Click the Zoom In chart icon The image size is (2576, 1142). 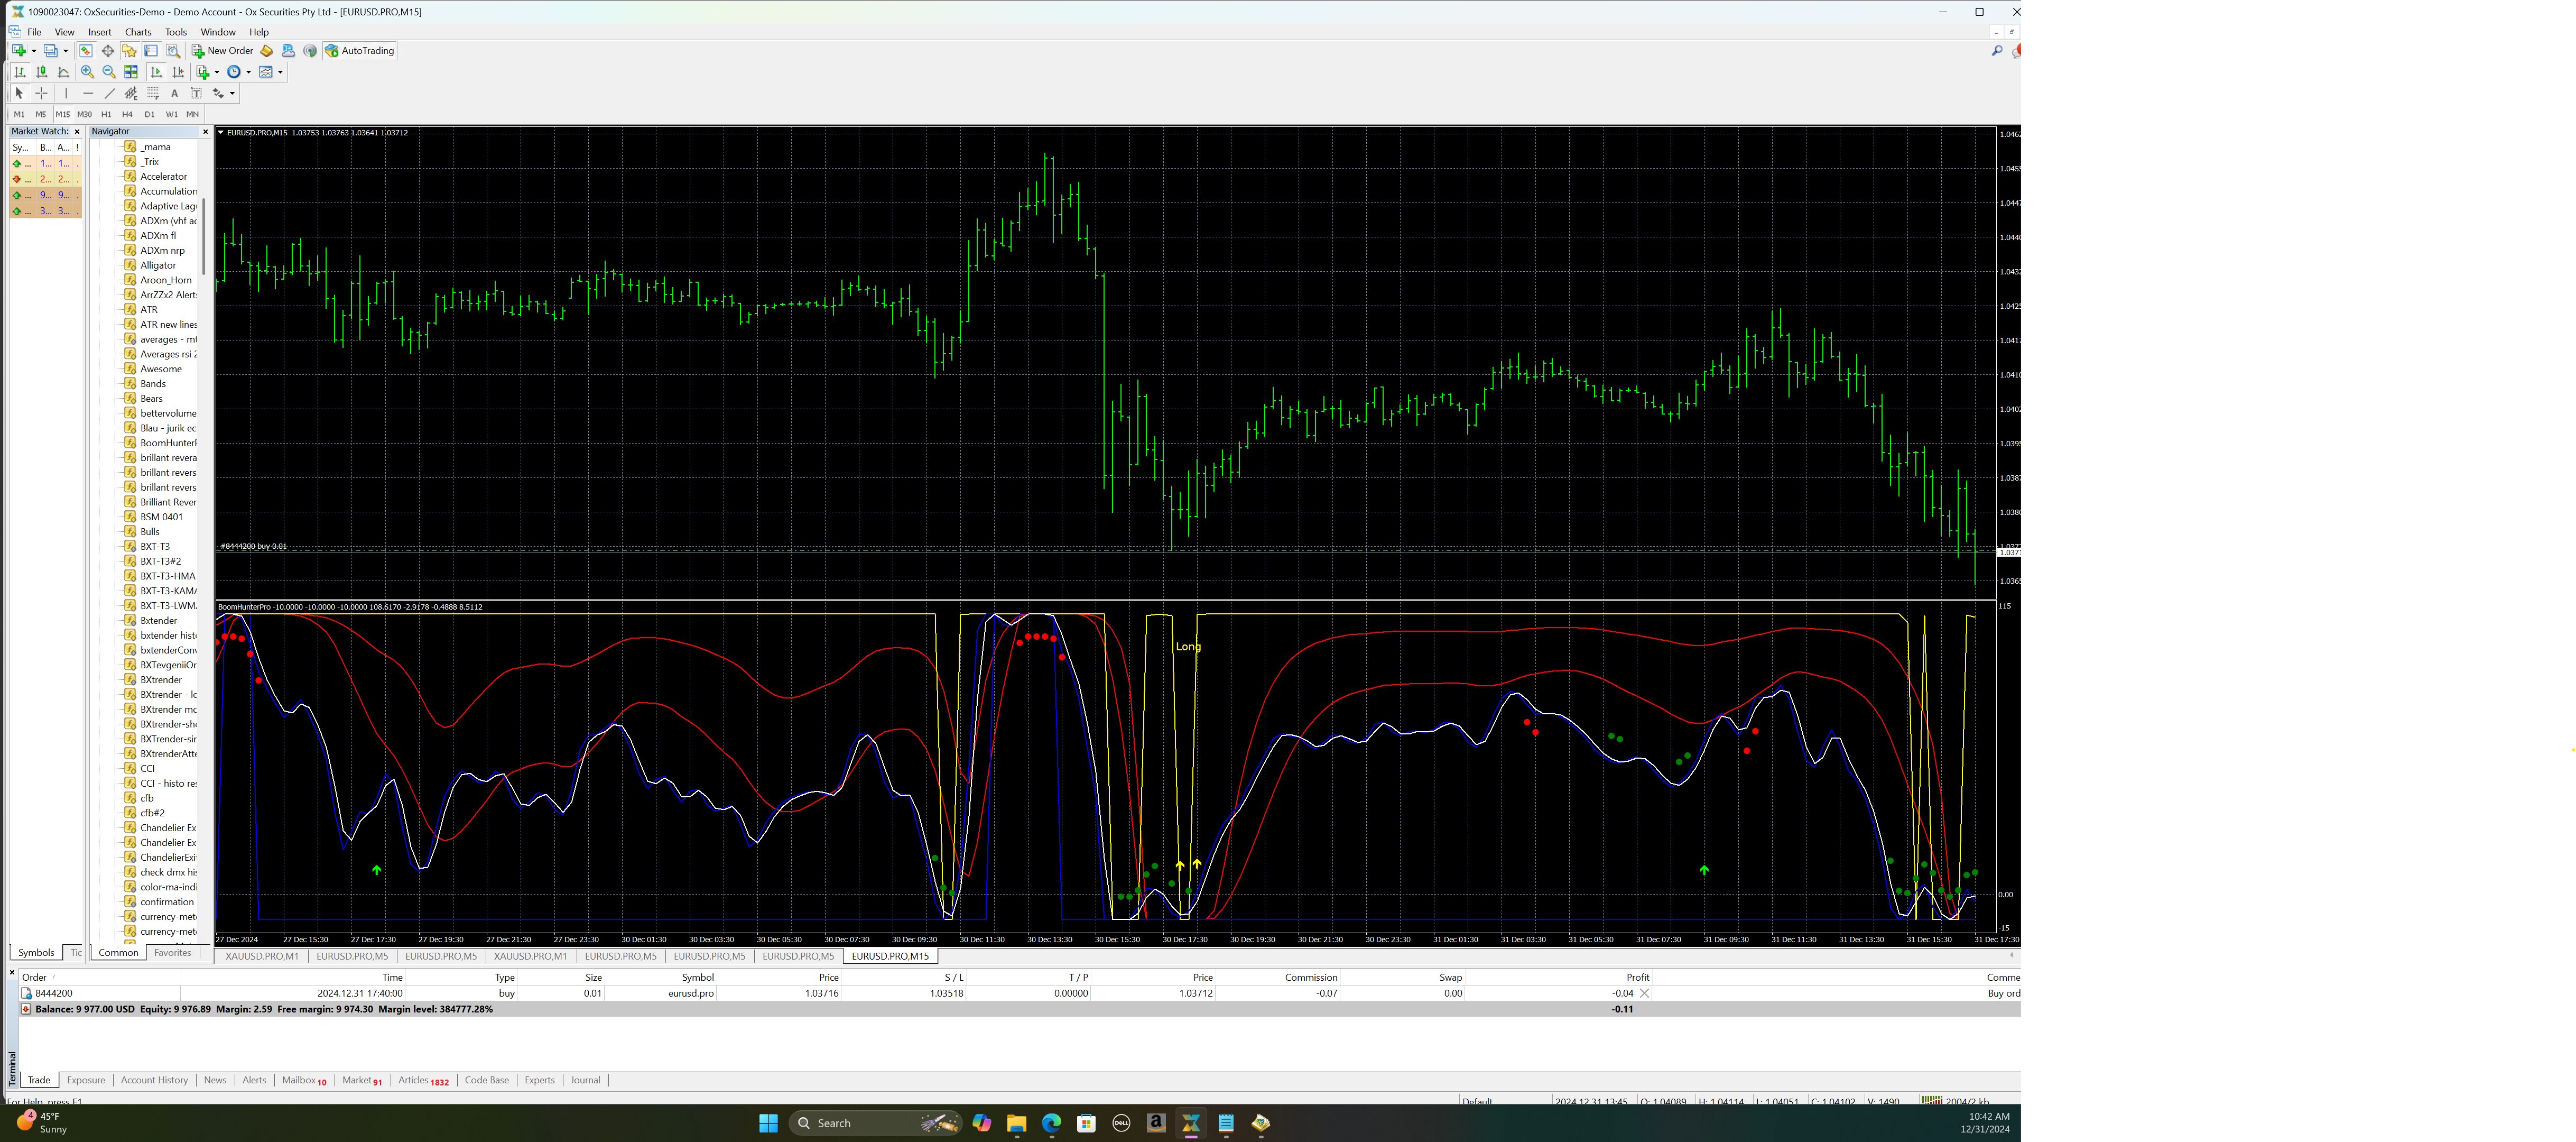point(87,72)
